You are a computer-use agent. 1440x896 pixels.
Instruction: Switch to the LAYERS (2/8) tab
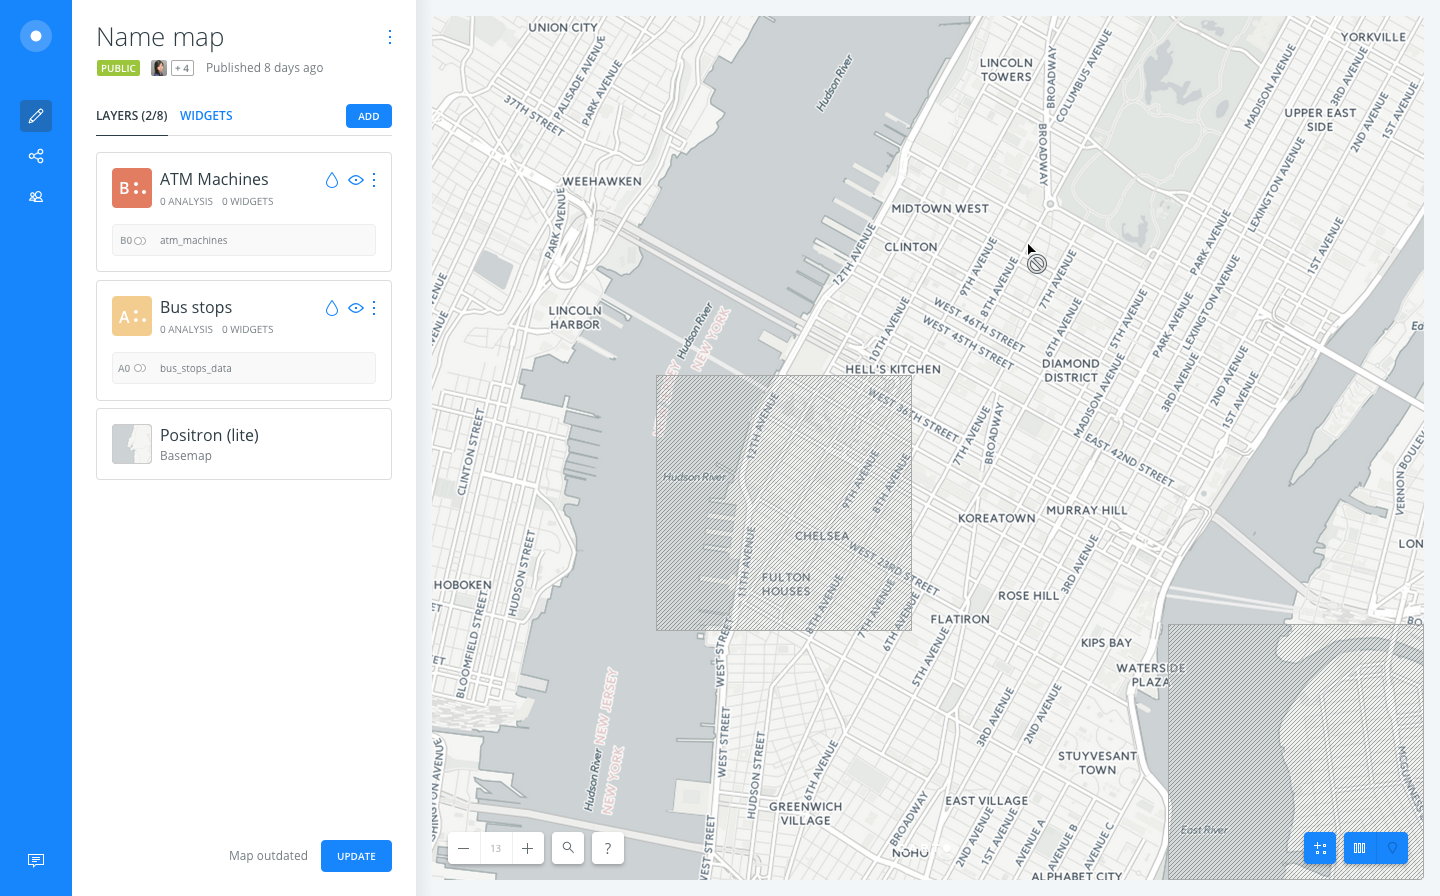pos(132,116)
